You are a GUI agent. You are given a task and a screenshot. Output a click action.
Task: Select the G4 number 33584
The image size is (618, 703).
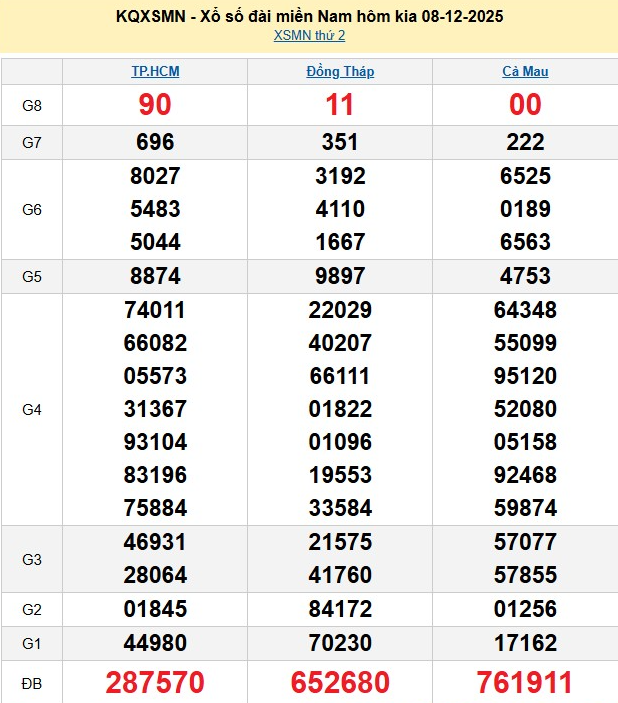340,508
